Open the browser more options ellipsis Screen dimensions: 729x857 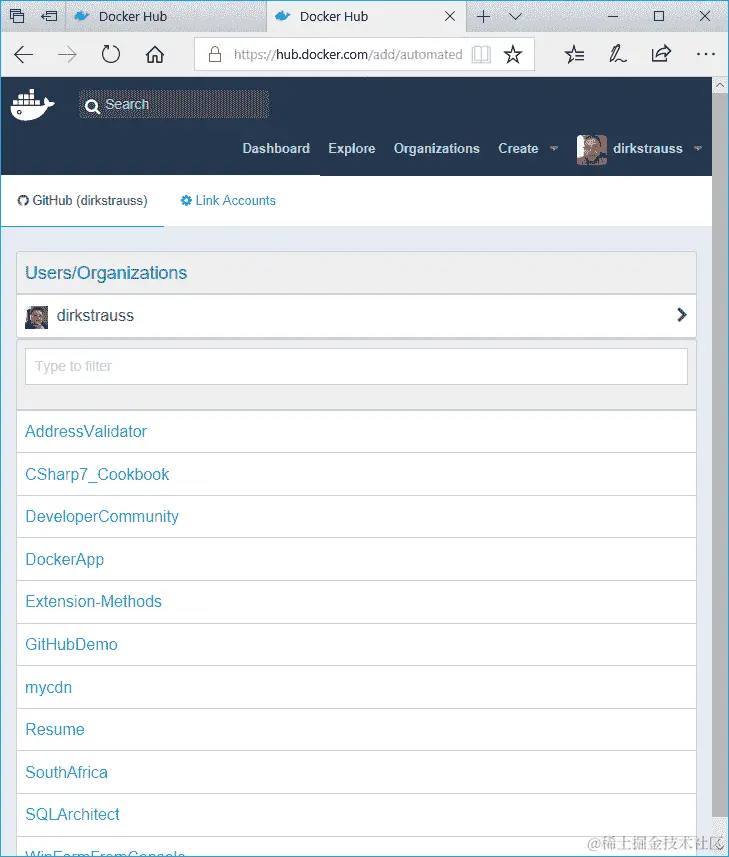pyautogui.click(x=706, y=54)
